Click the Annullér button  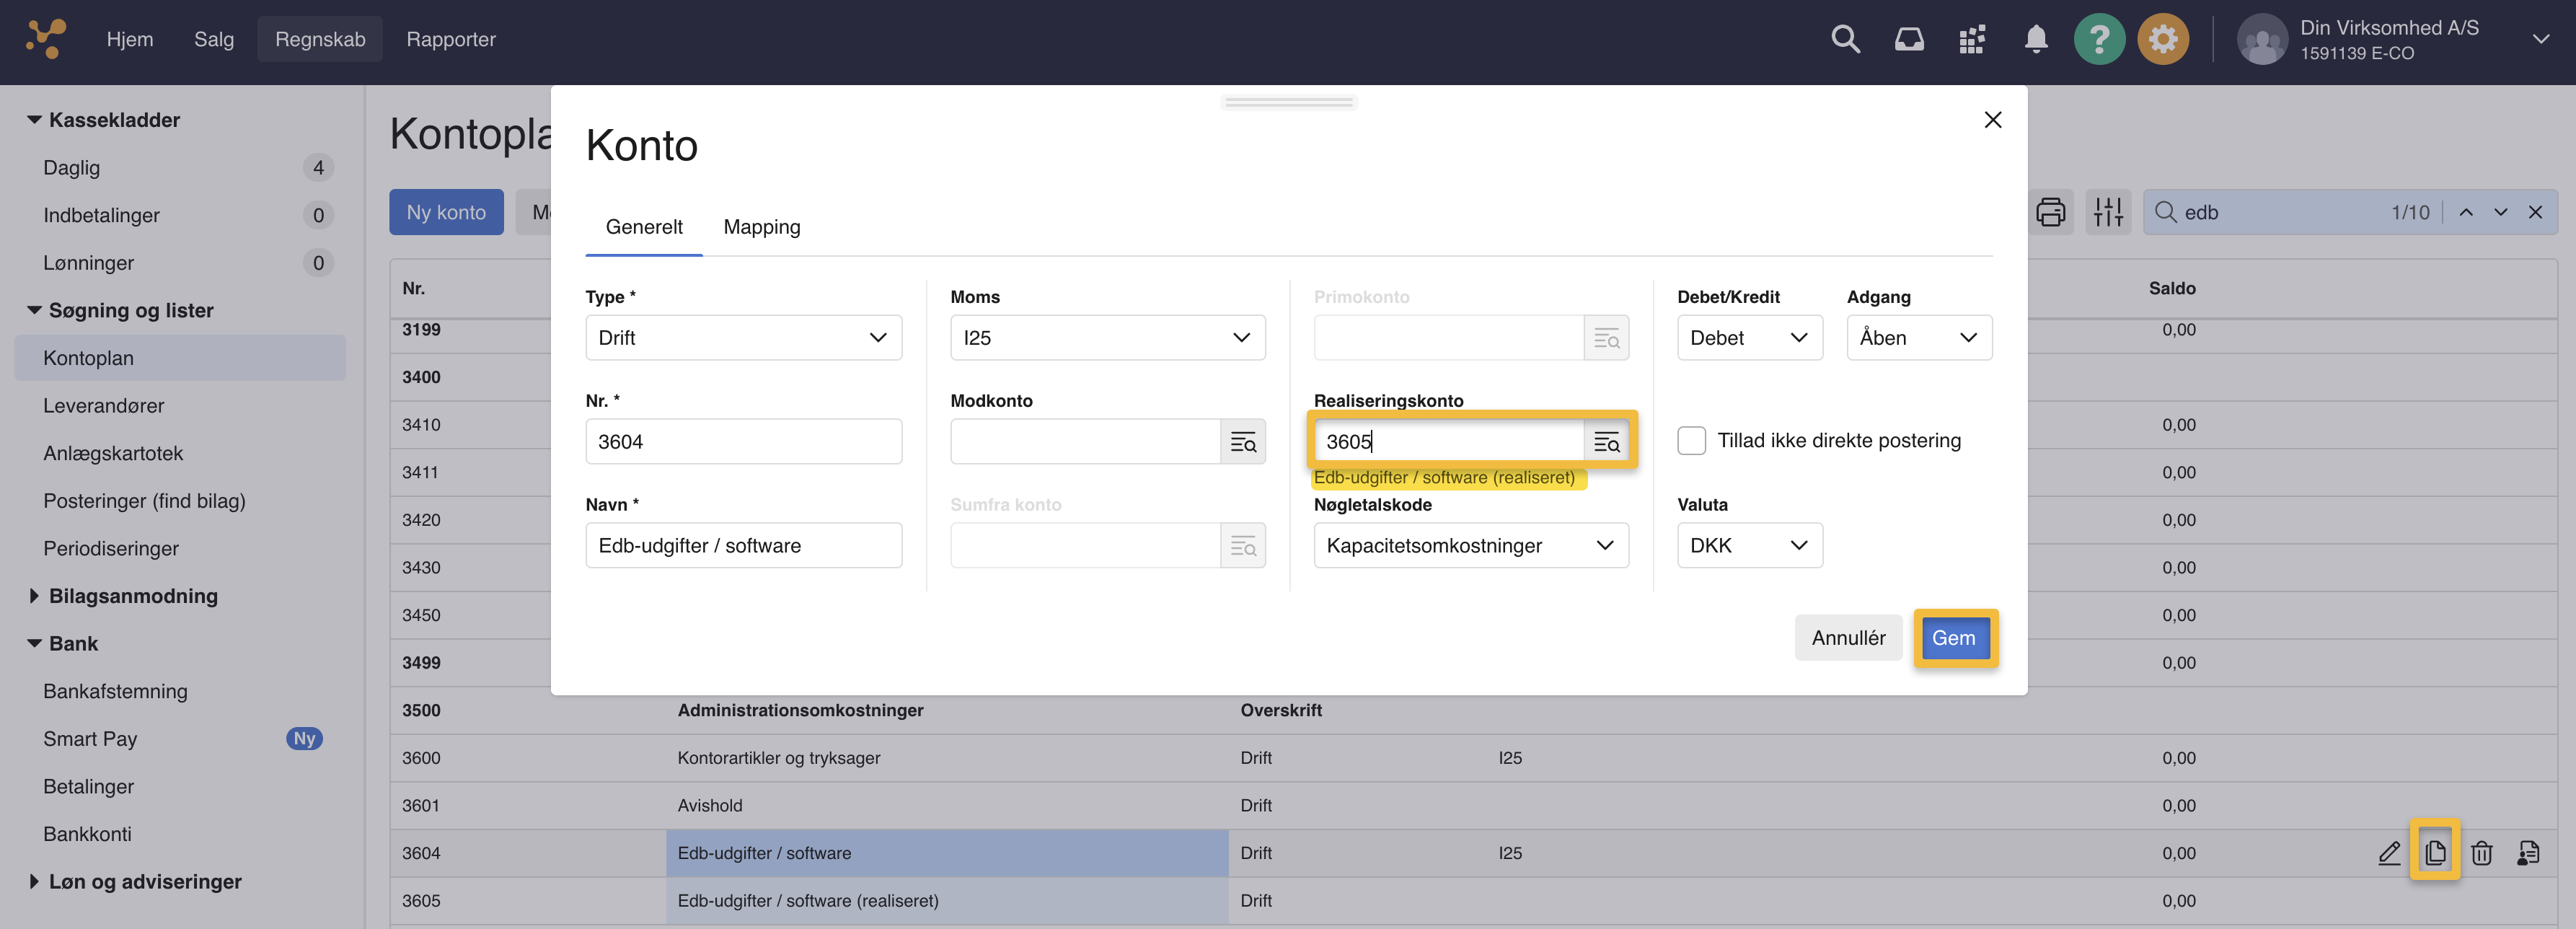[1847, 638]
